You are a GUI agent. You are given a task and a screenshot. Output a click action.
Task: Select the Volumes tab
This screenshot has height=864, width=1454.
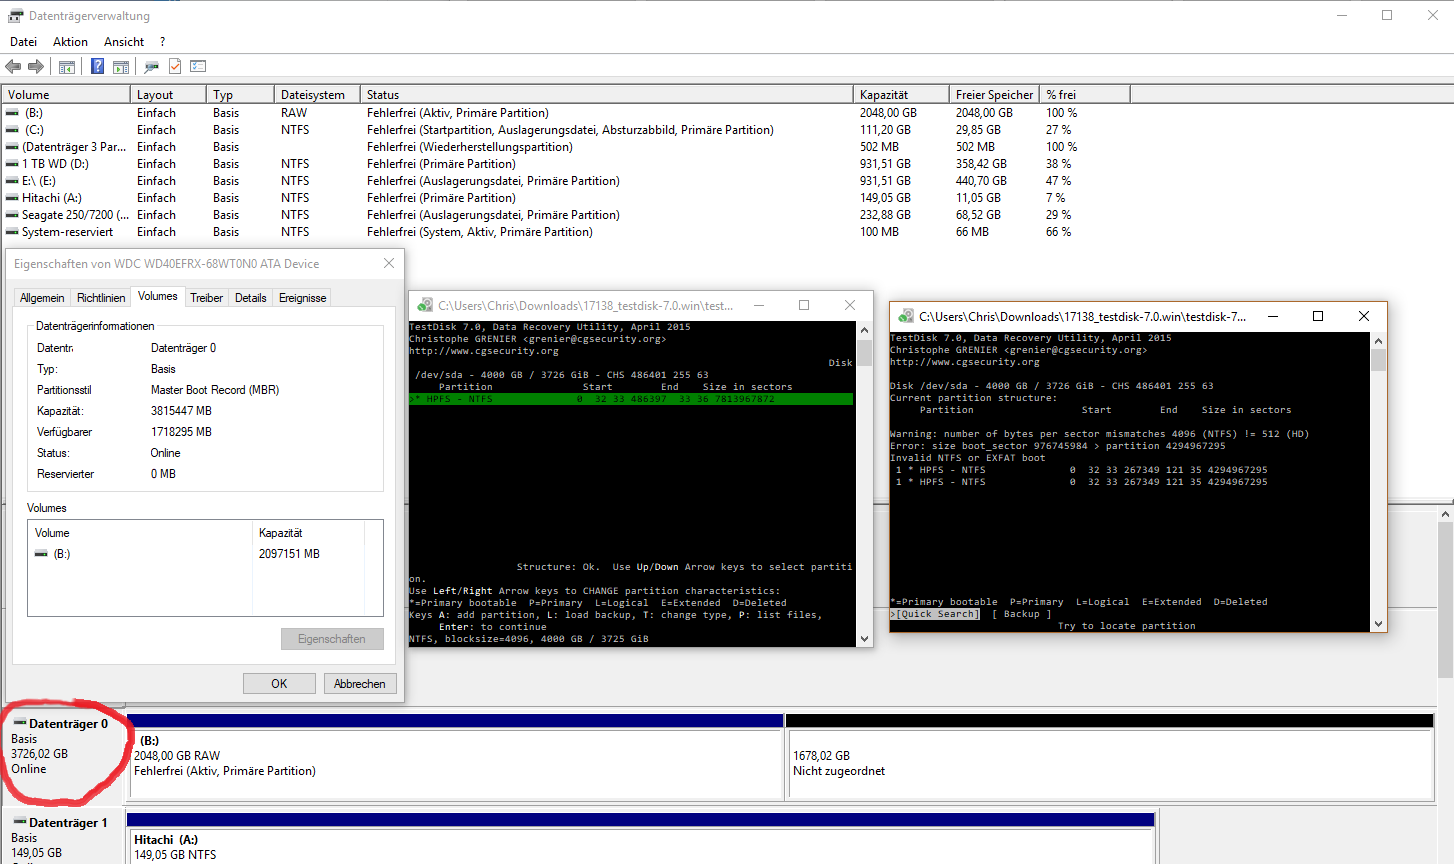click(x=158, y=296)
